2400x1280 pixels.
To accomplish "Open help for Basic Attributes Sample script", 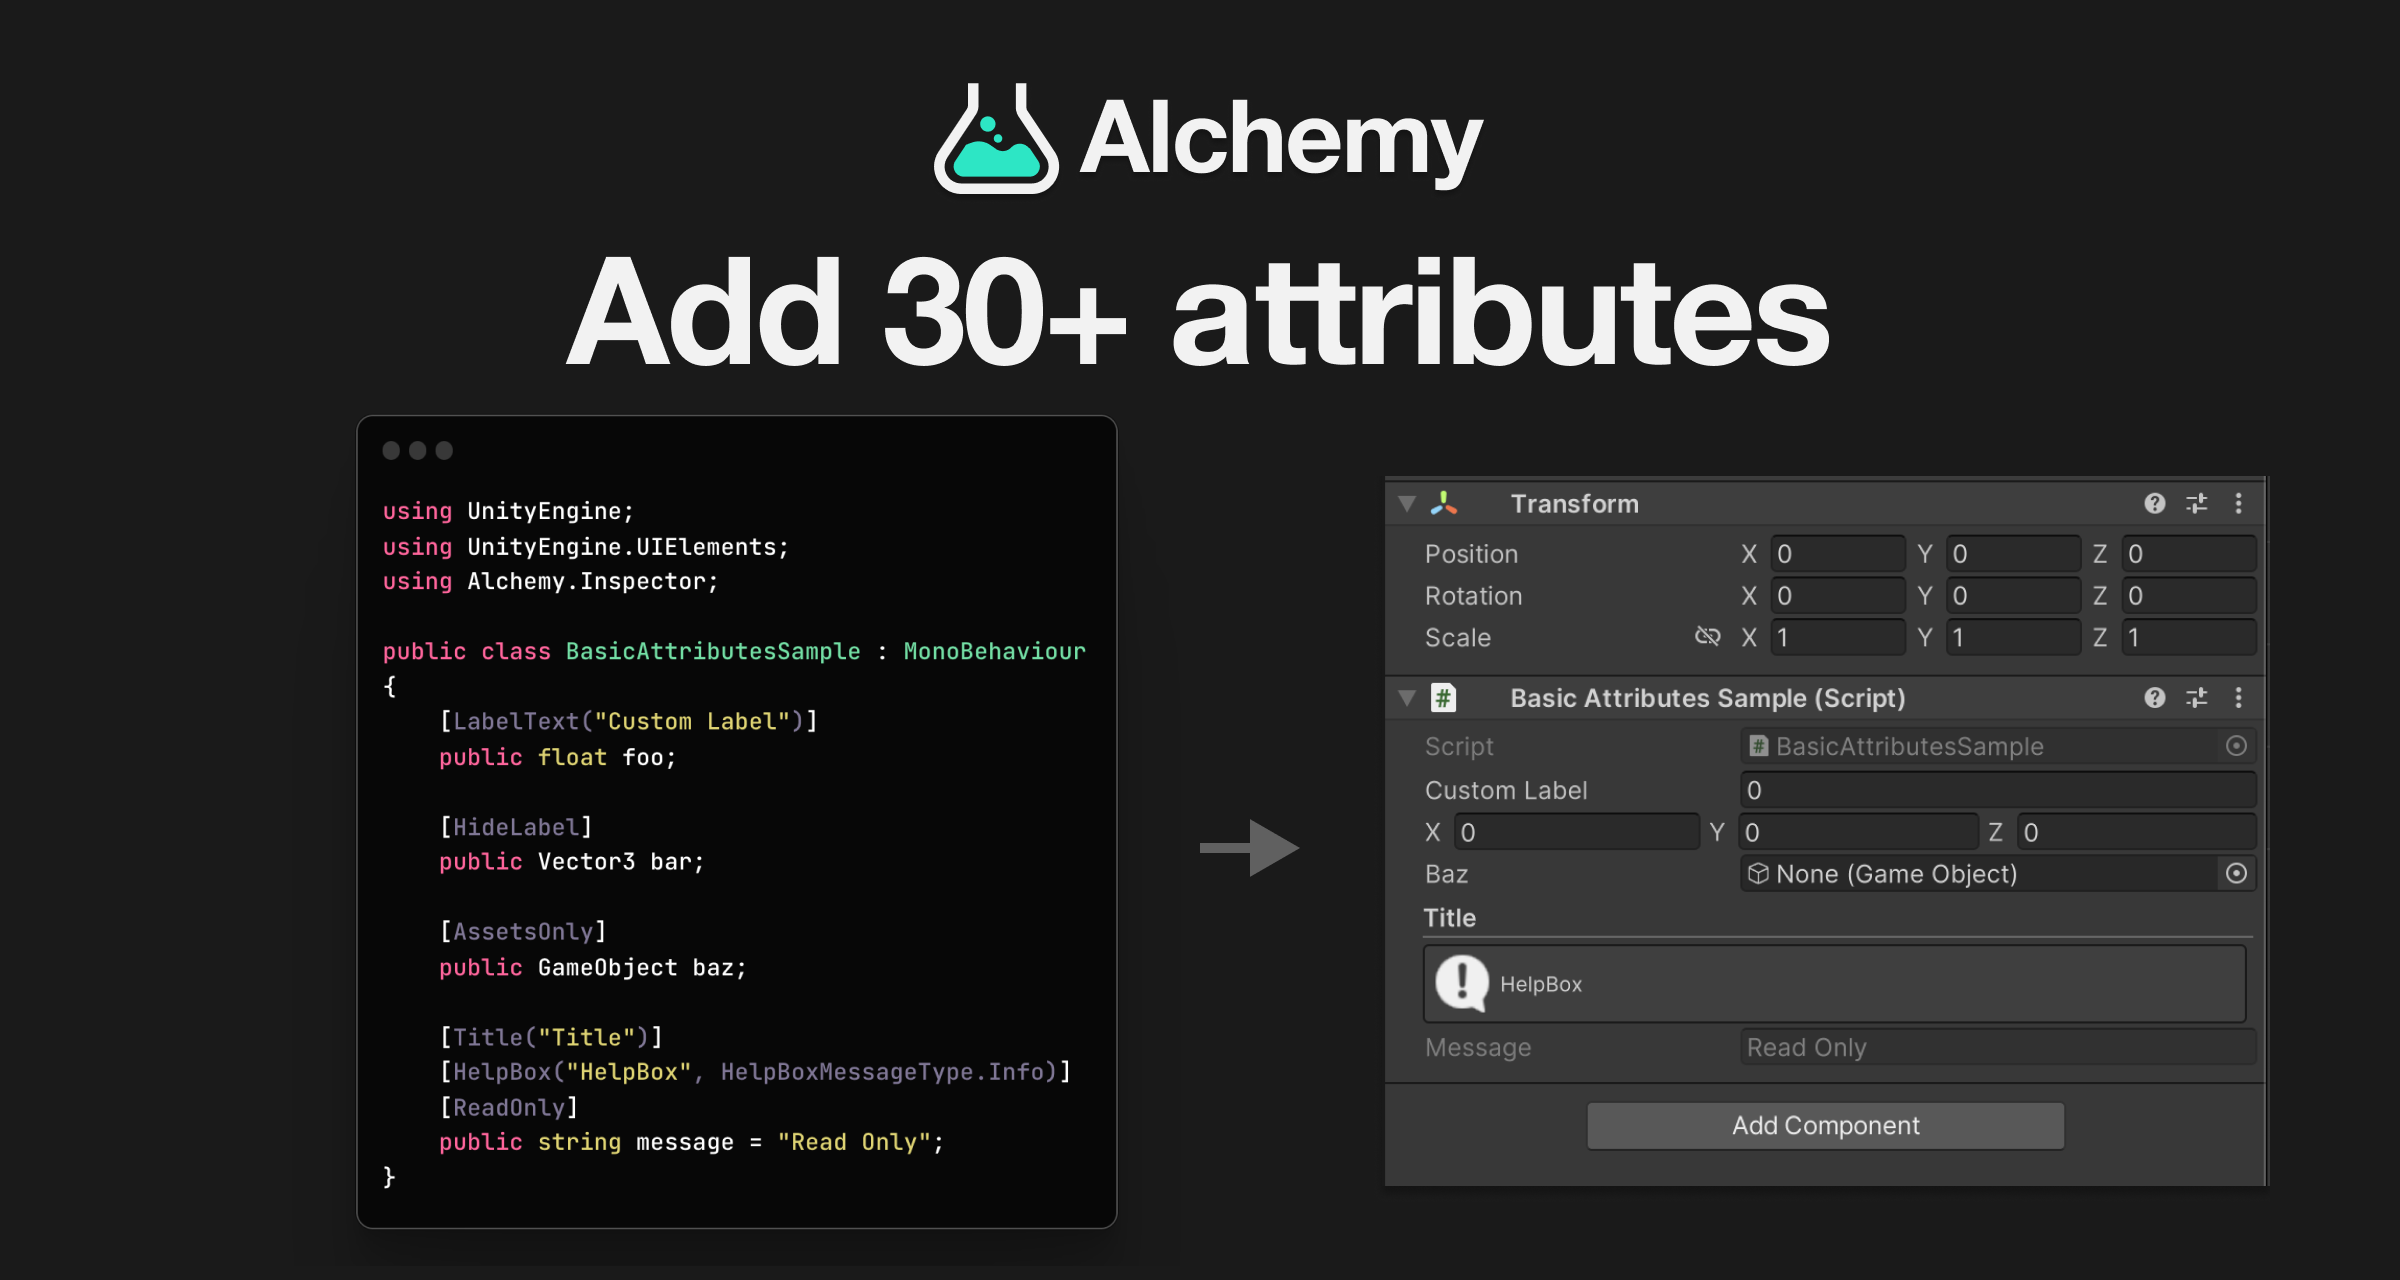I will click(x=2153, y=698).
